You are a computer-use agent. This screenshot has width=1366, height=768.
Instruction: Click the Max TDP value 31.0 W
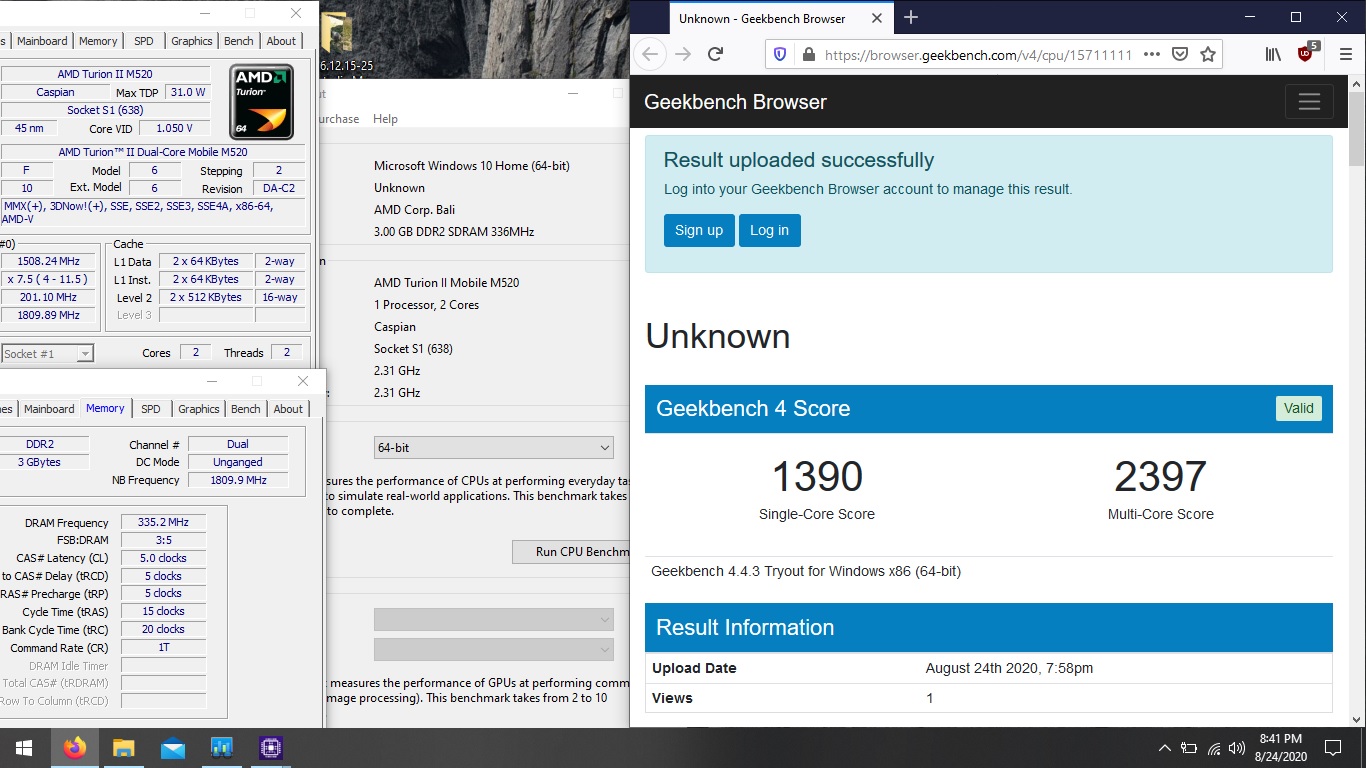pos(187,92)
